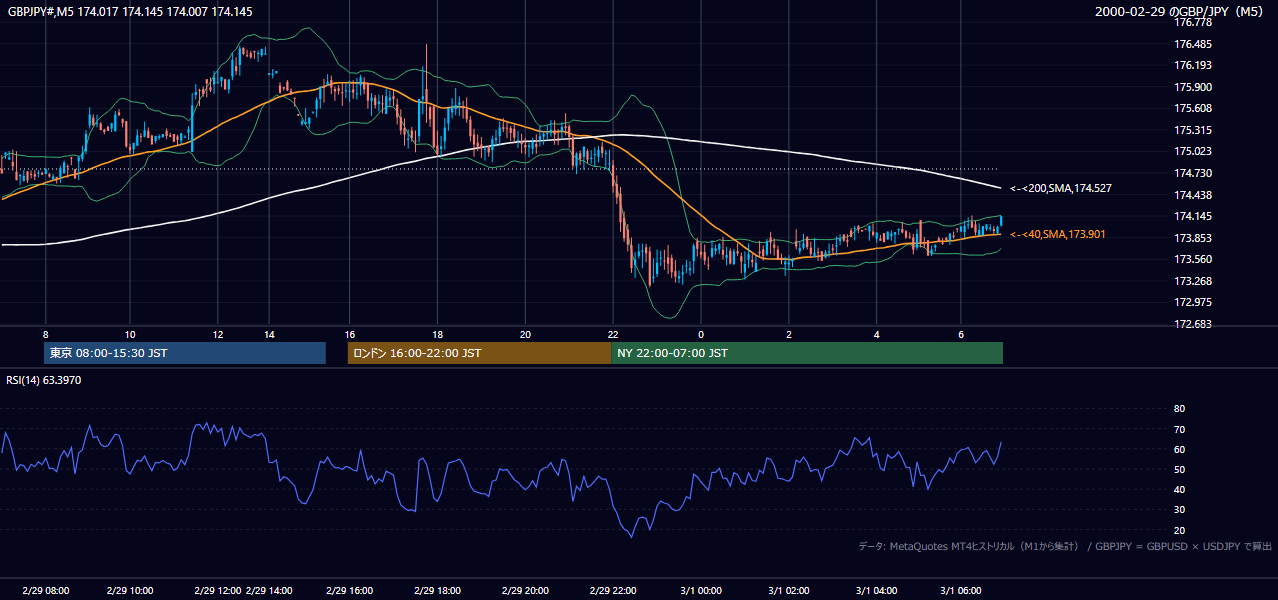Image resolution: width=1278 pixels, height=600 pixels.
Task: Select the RSI scale value 60
Action: 1179,449
